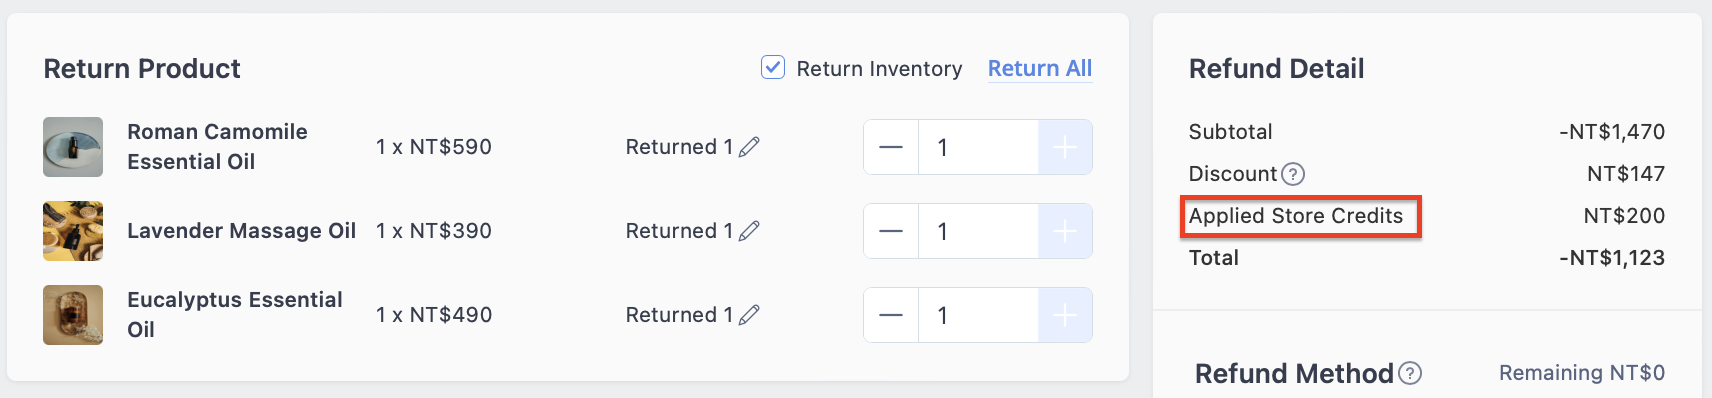Open the Eucalyptus Essential Oil product thumbnail

[x=73, y=315]
